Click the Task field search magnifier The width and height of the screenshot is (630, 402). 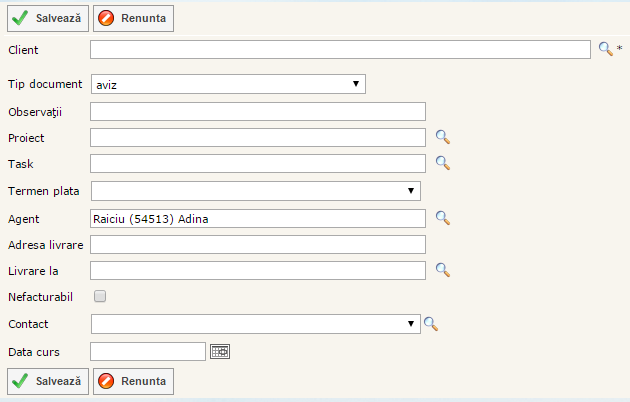coord(443,163)
